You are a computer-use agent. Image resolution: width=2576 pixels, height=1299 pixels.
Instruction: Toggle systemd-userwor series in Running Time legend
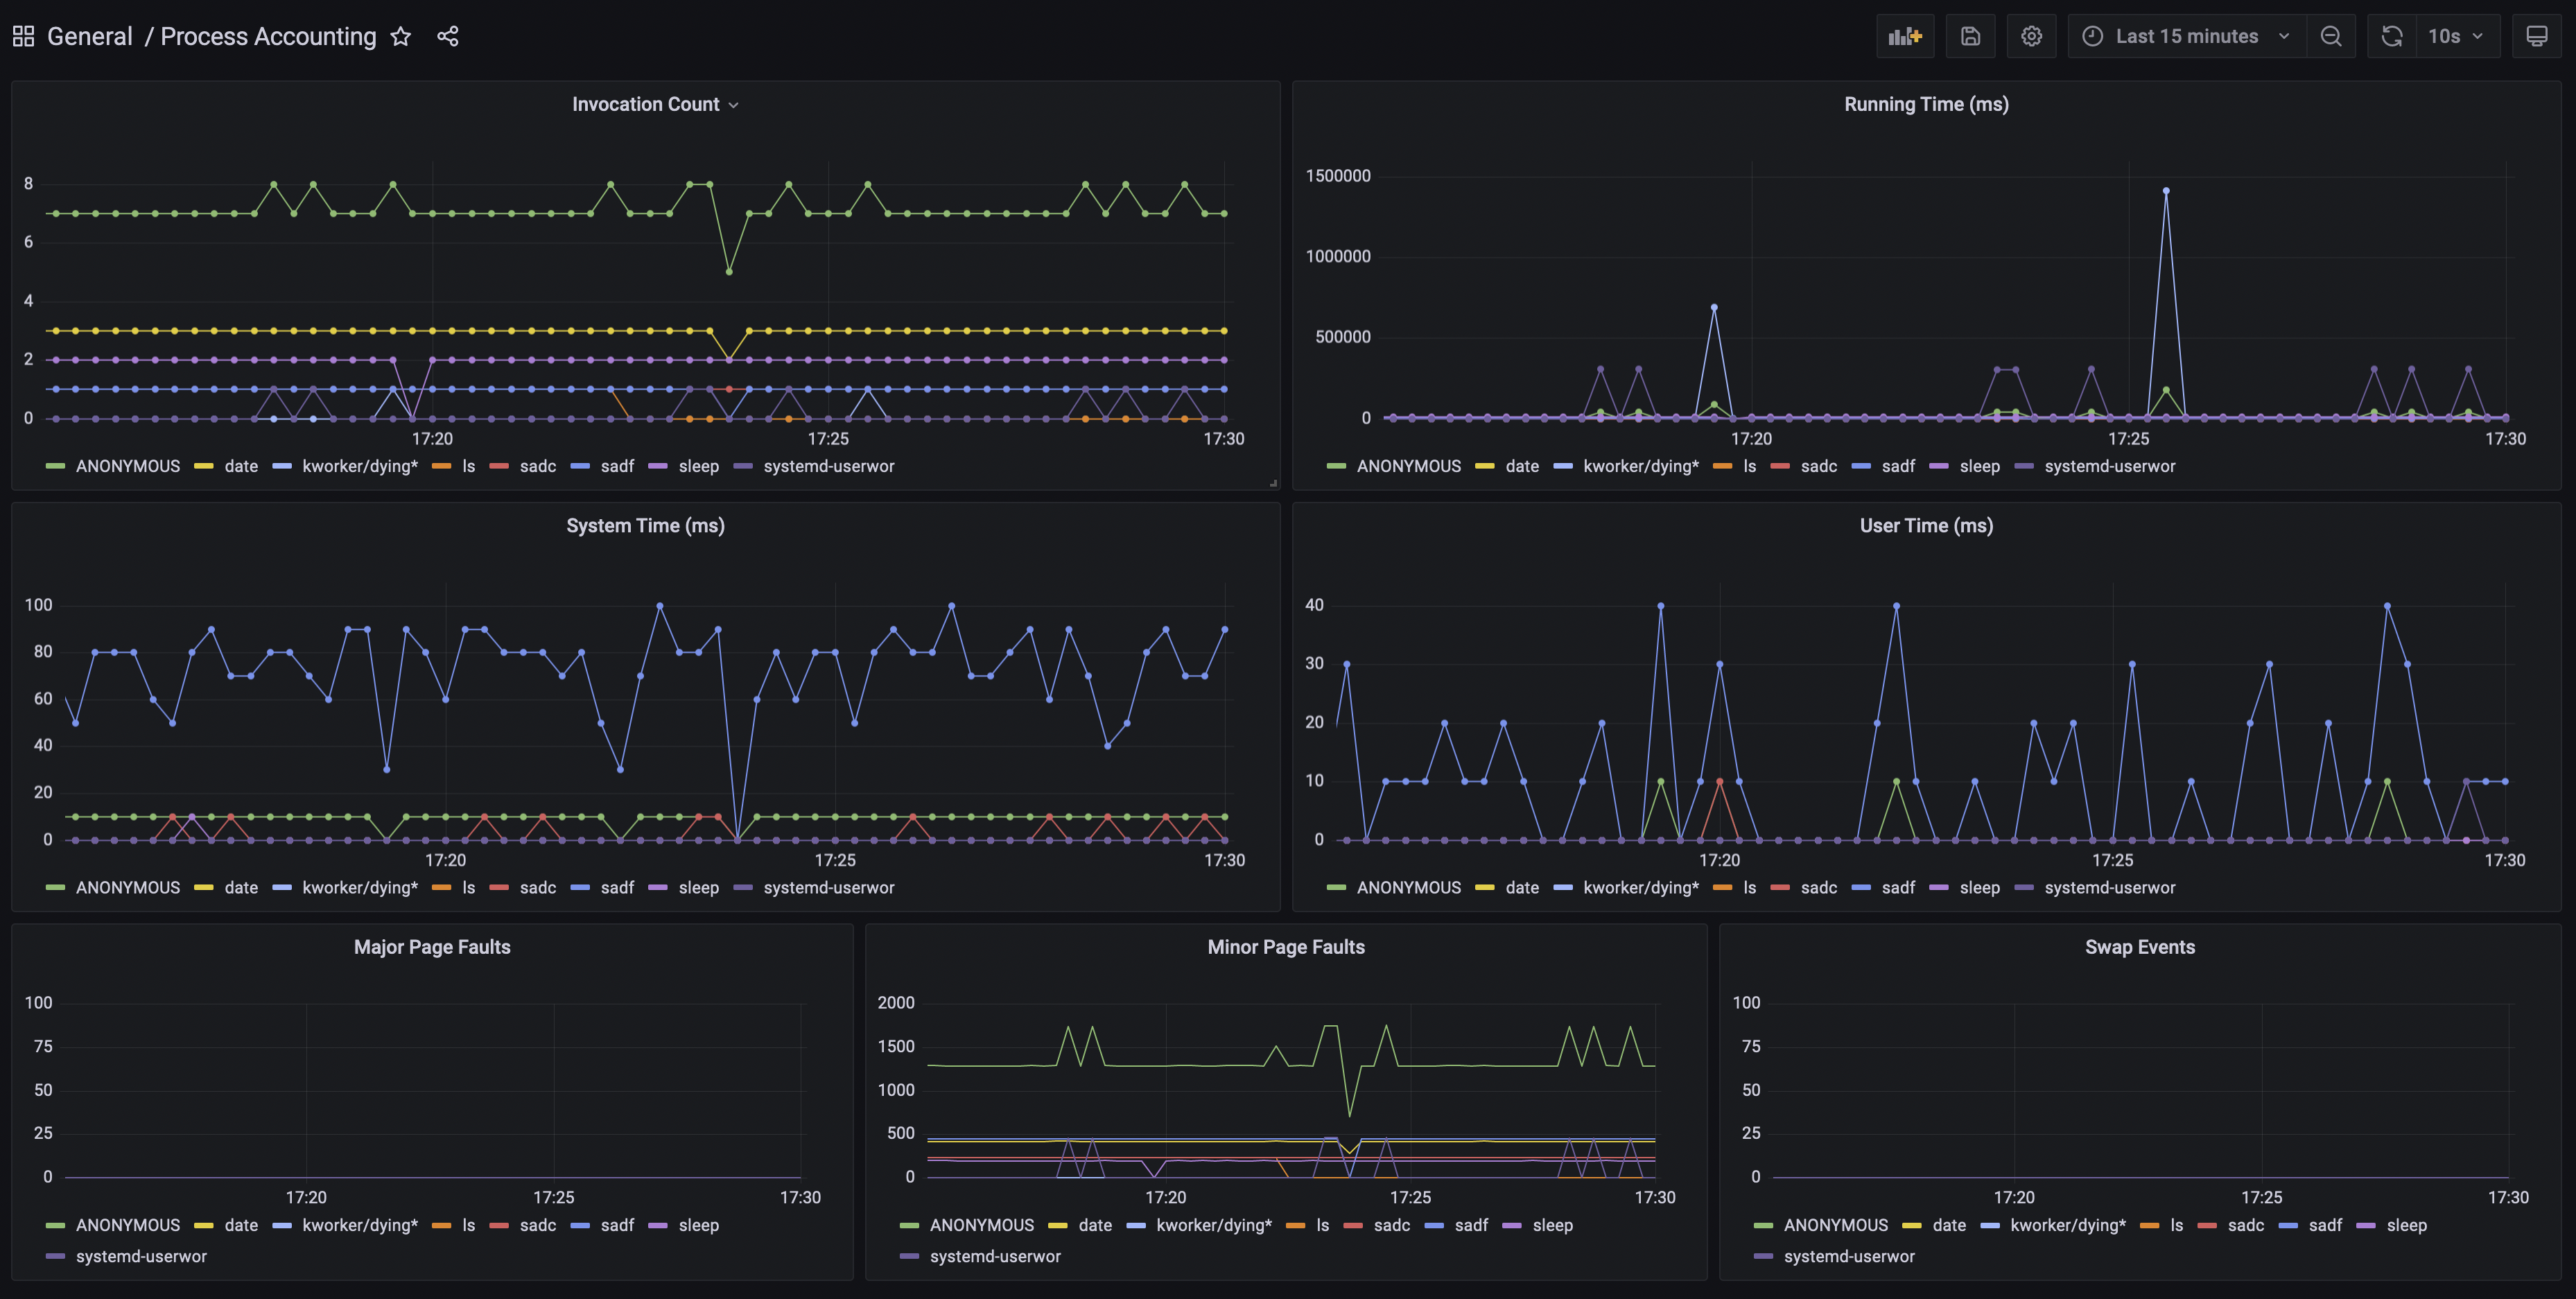[2109, 466]
